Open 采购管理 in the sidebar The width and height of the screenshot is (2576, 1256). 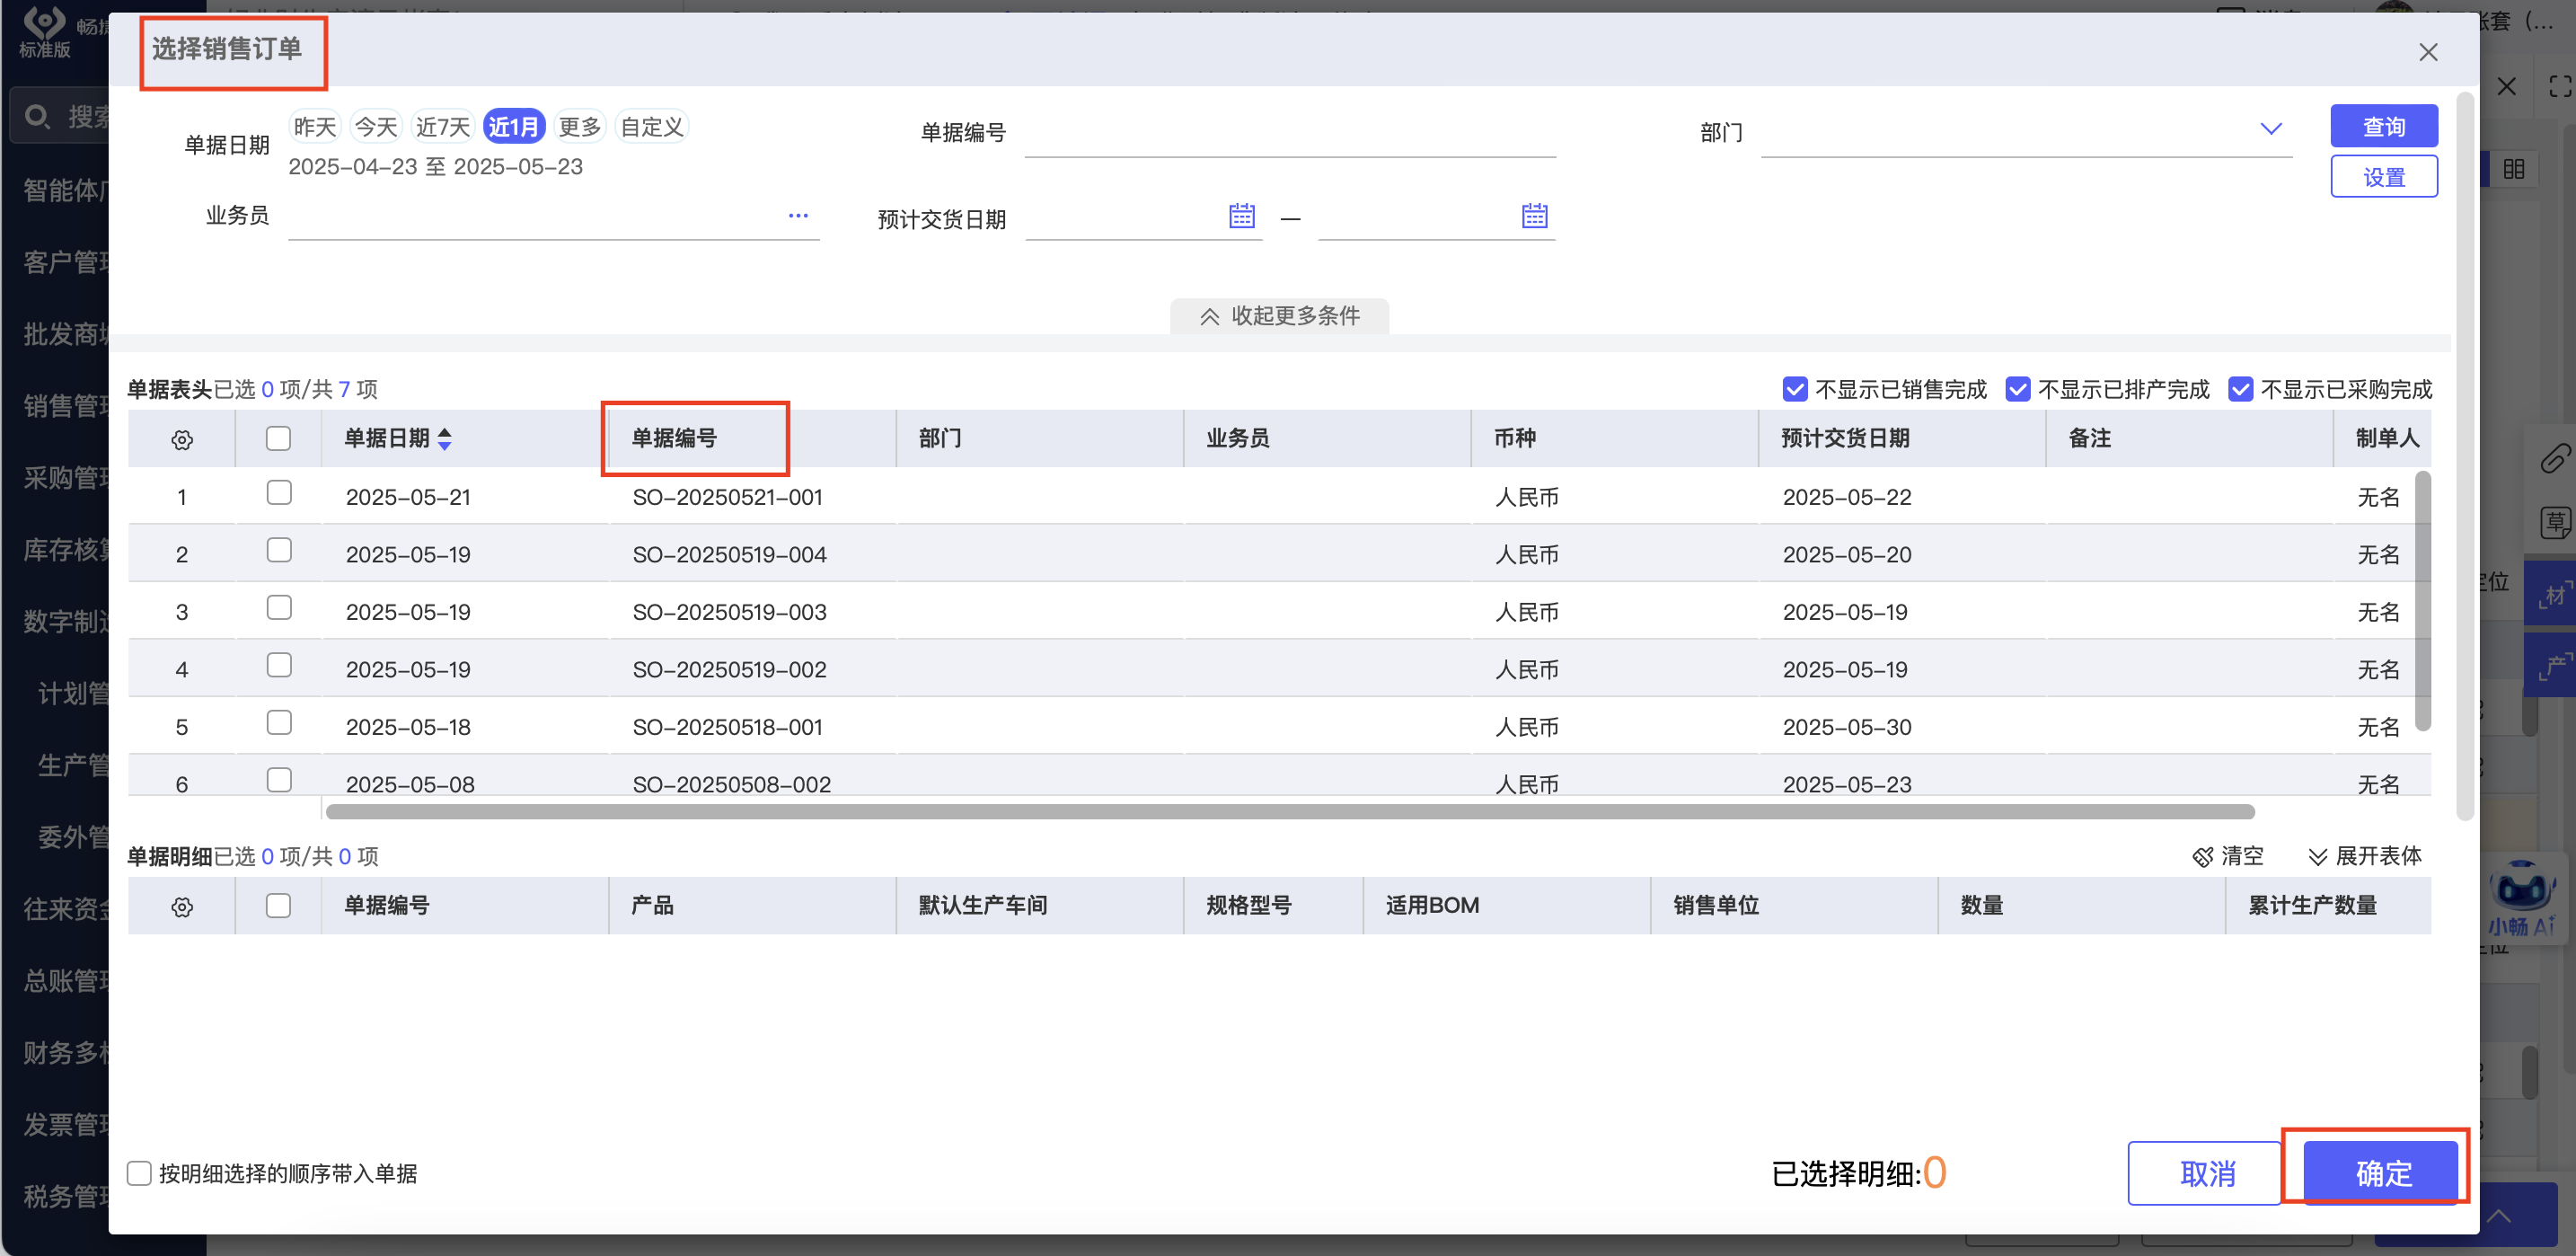click(x=65, y=478)
